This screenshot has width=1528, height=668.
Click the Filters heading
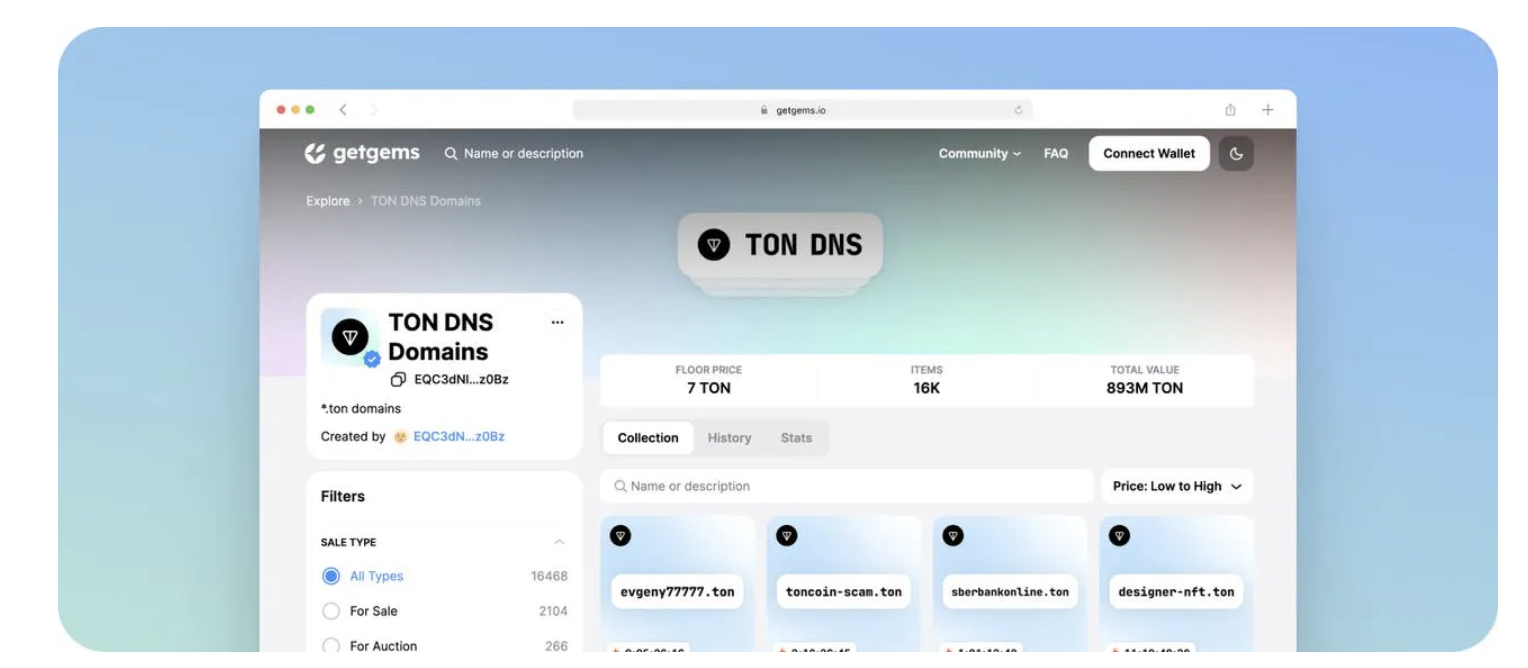[x=343, y=496]
